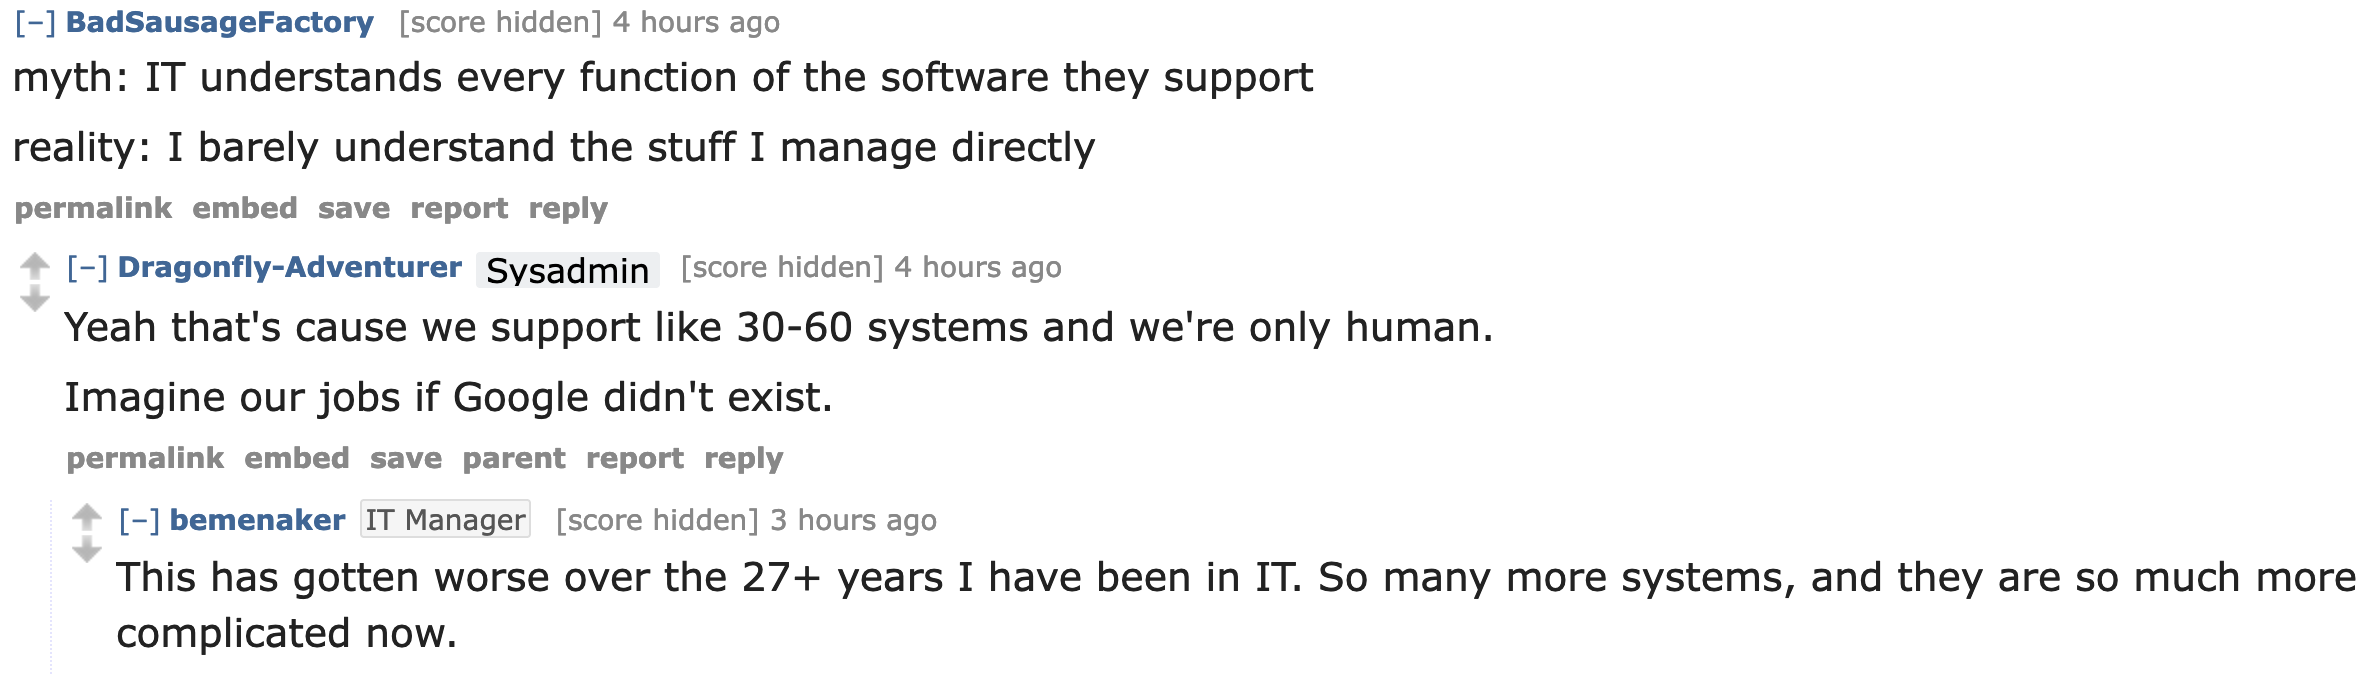Downvote Dragonfly-Adventurer's comment
The width and height of the screenshot is (2376, 676).
pos(35,299)
